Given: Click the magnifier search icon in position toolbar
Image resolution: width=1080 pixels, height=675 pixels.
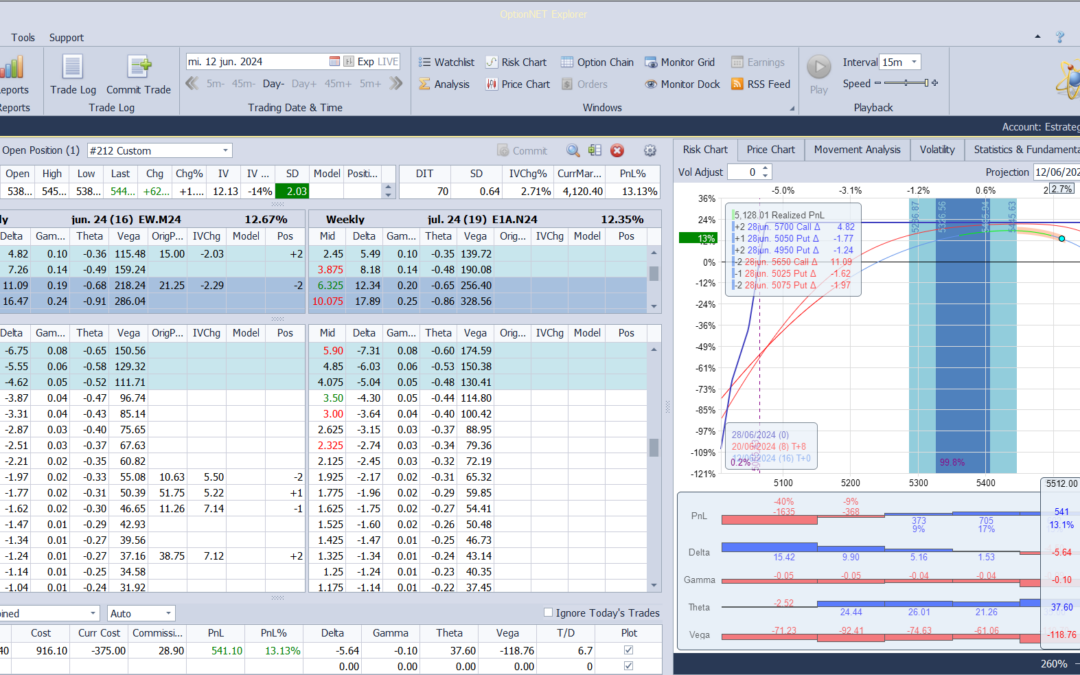Looking at the screenshot, I should pyautogui.click(x=572, y=150).
